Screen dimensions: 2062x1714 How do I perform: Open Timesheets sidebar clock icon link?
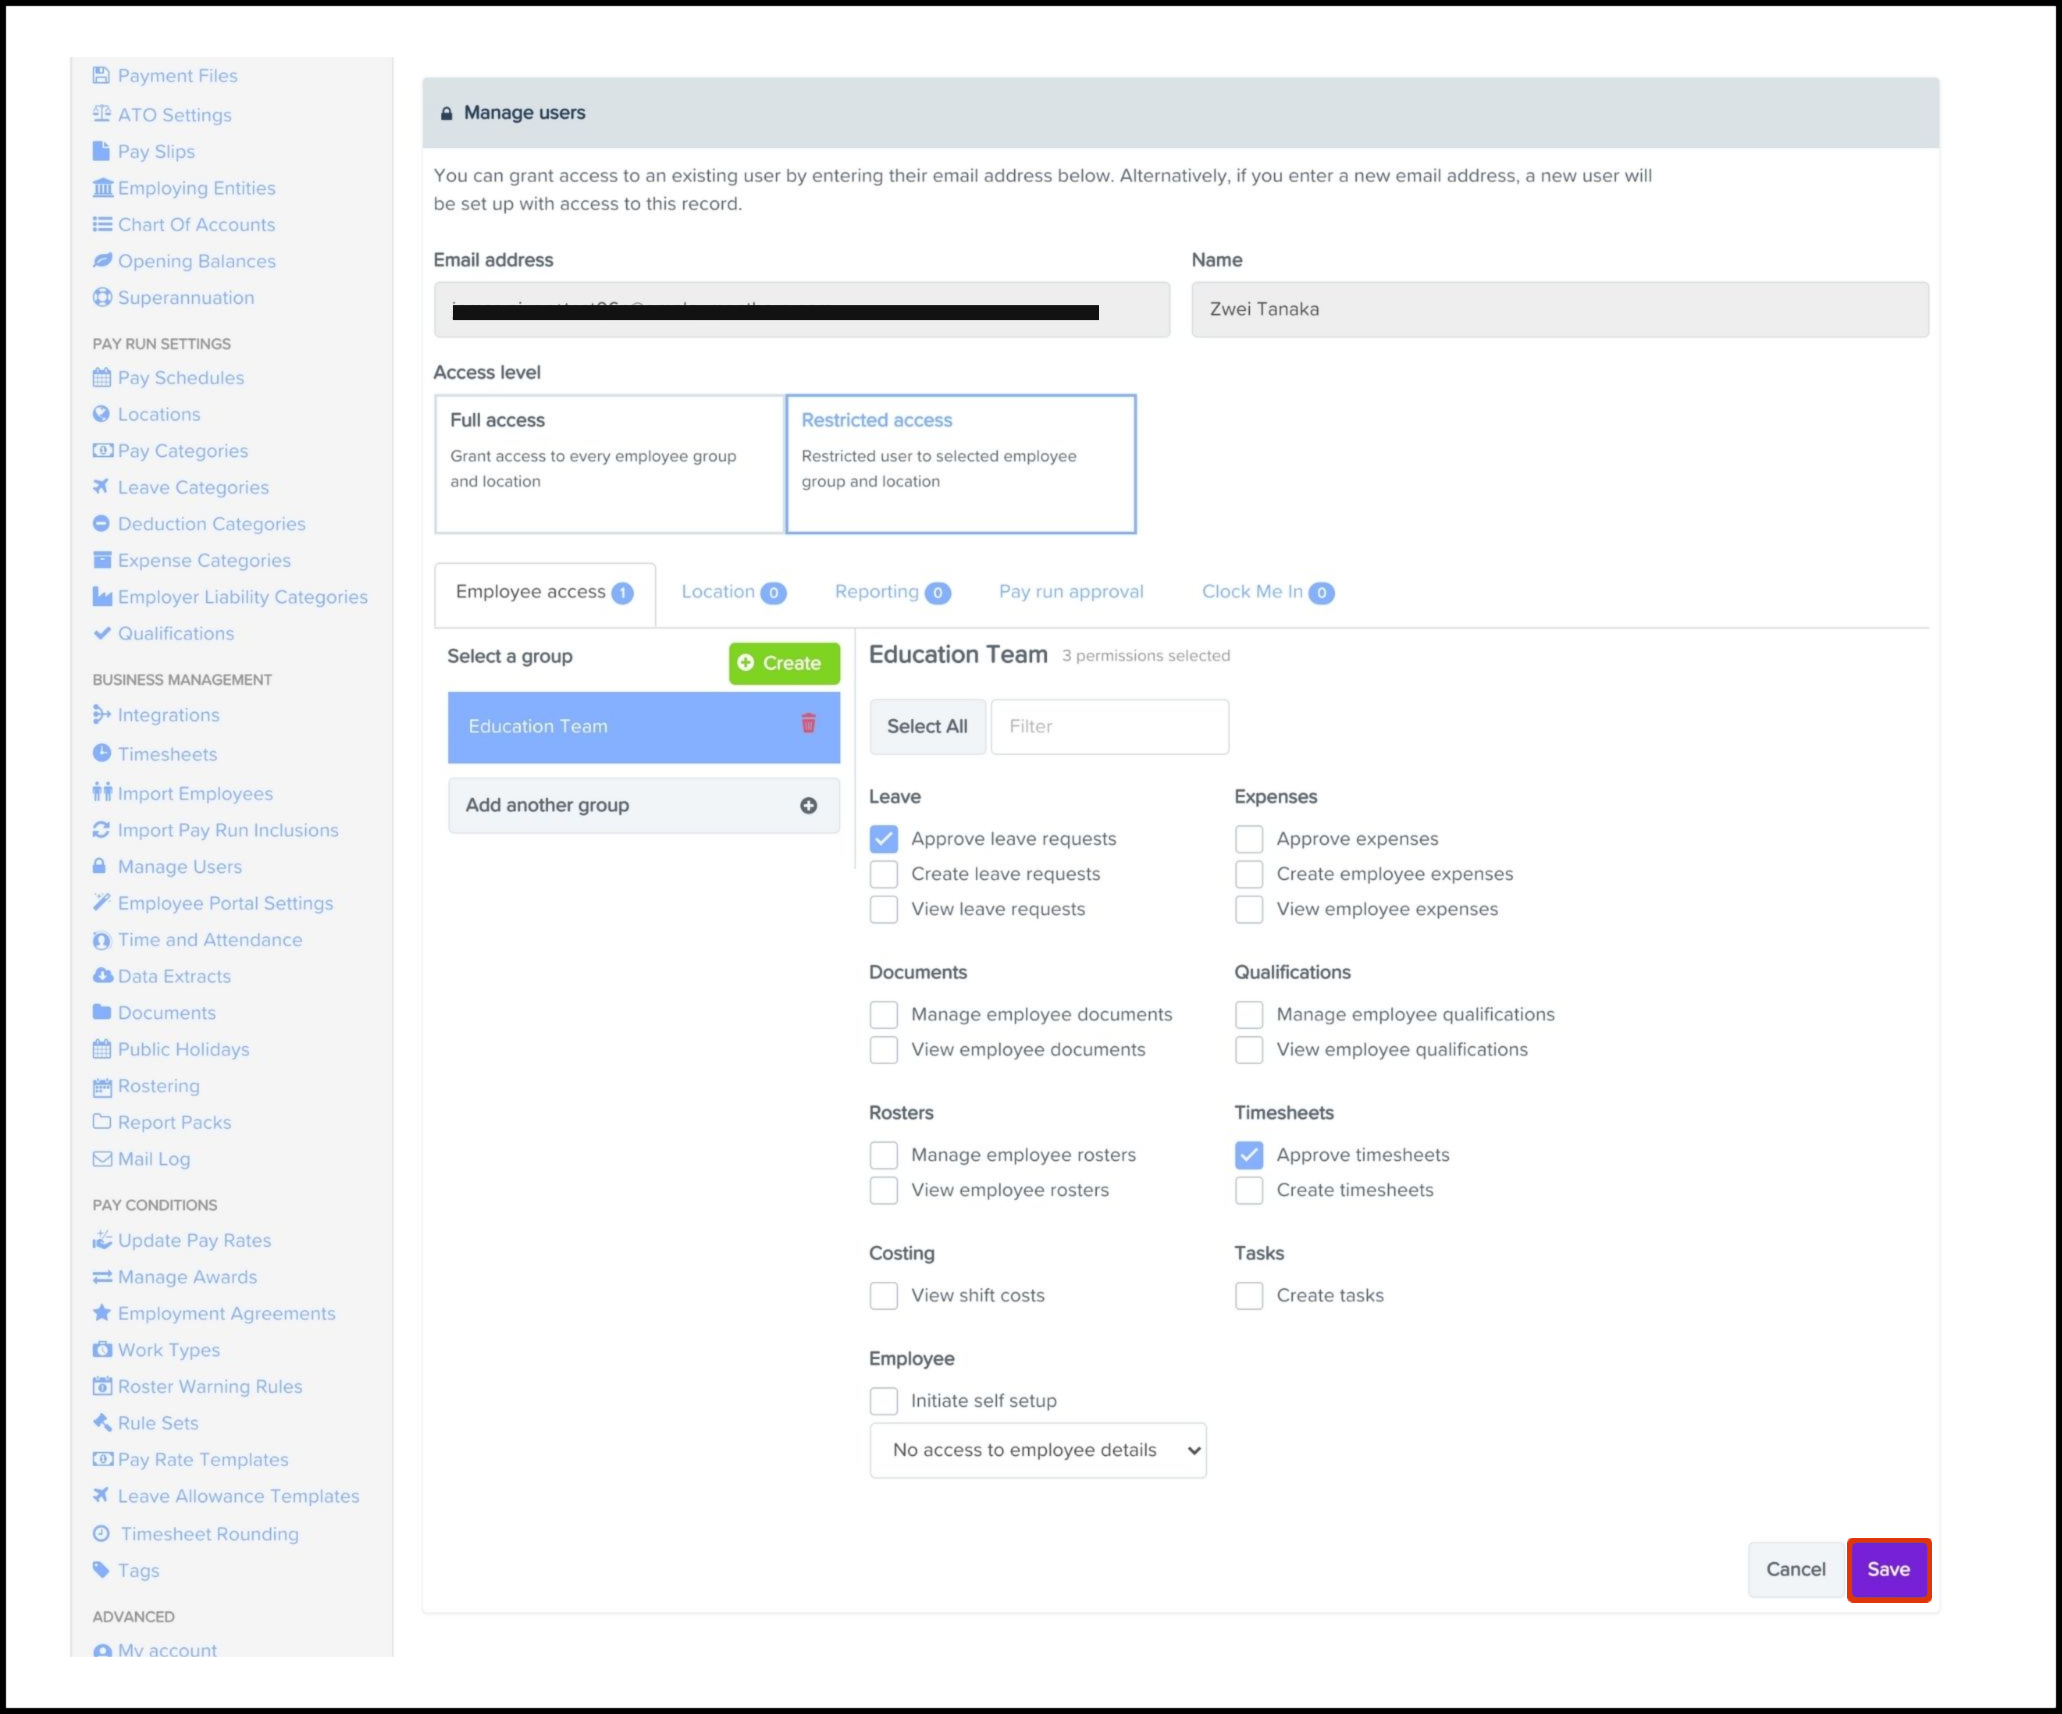pos(101,754)
